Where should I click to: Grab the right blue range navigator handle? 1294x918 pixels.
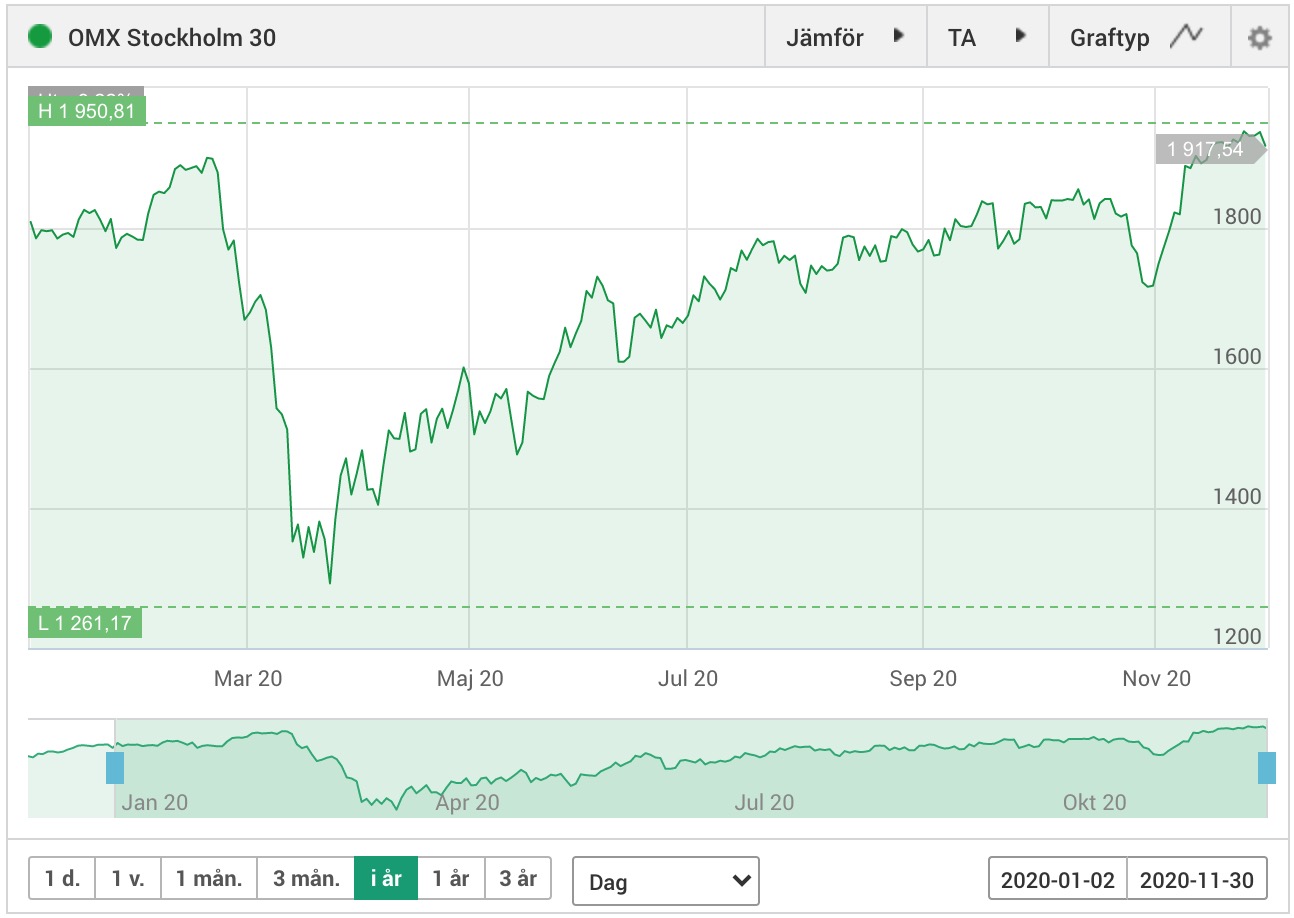click(x=1267, y=768)
